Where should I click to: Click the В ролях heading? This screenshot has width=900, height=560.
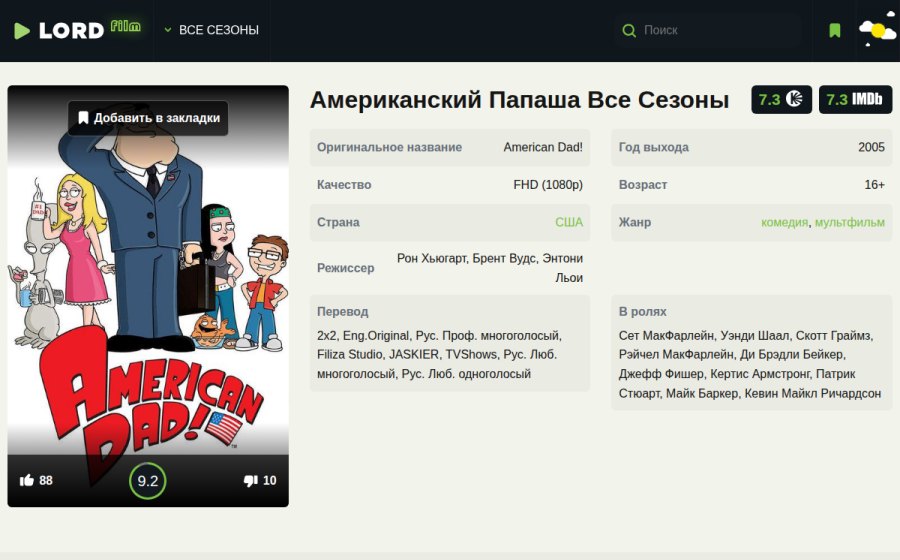tap(642, 312)
